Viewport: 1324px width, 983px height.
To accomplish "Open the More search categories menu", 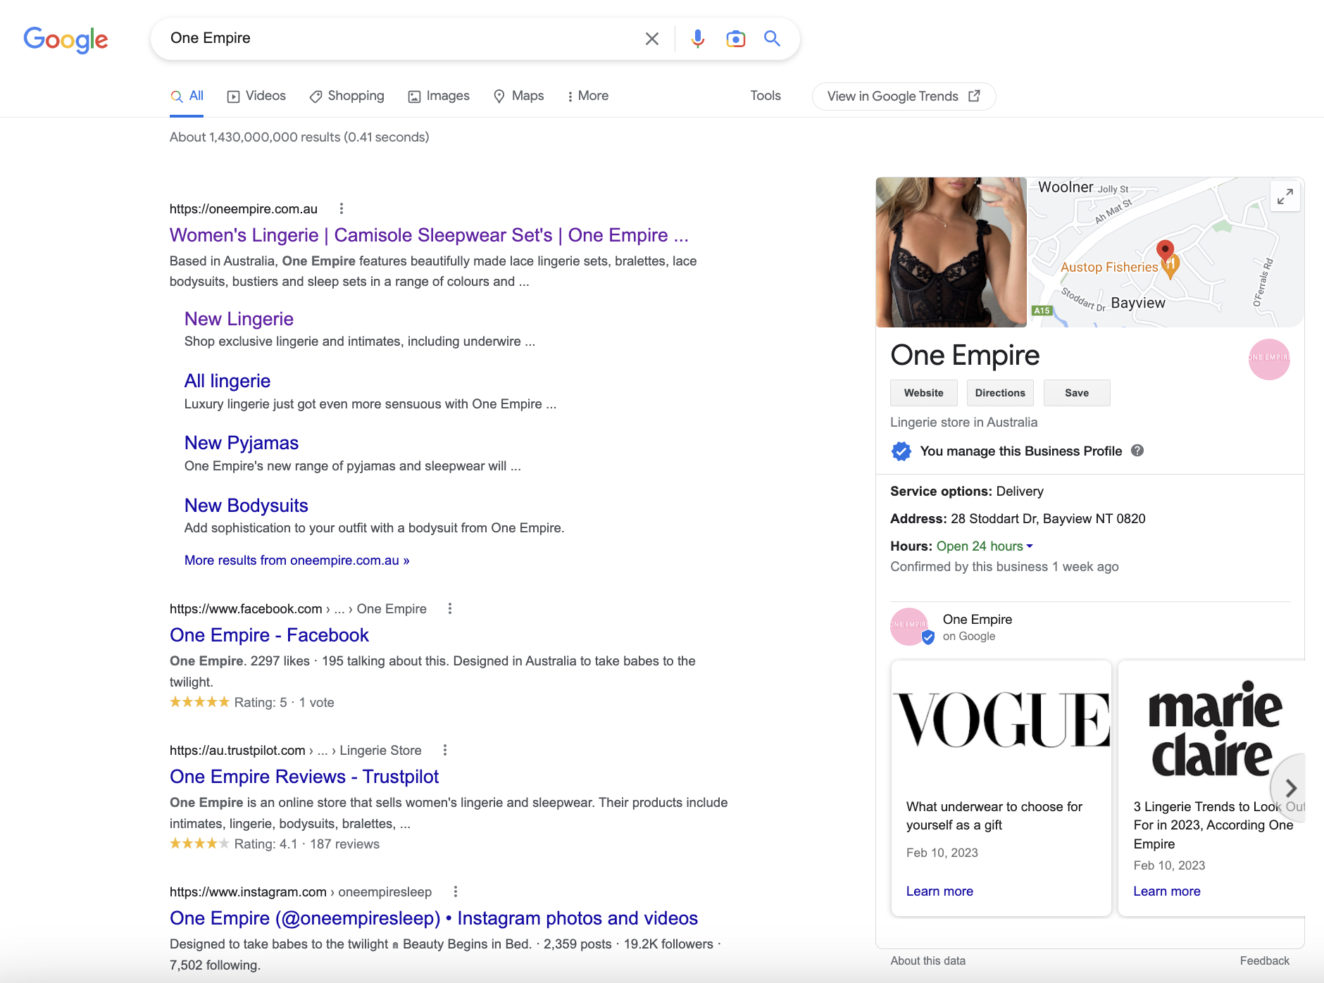I will tap(588, 95).
